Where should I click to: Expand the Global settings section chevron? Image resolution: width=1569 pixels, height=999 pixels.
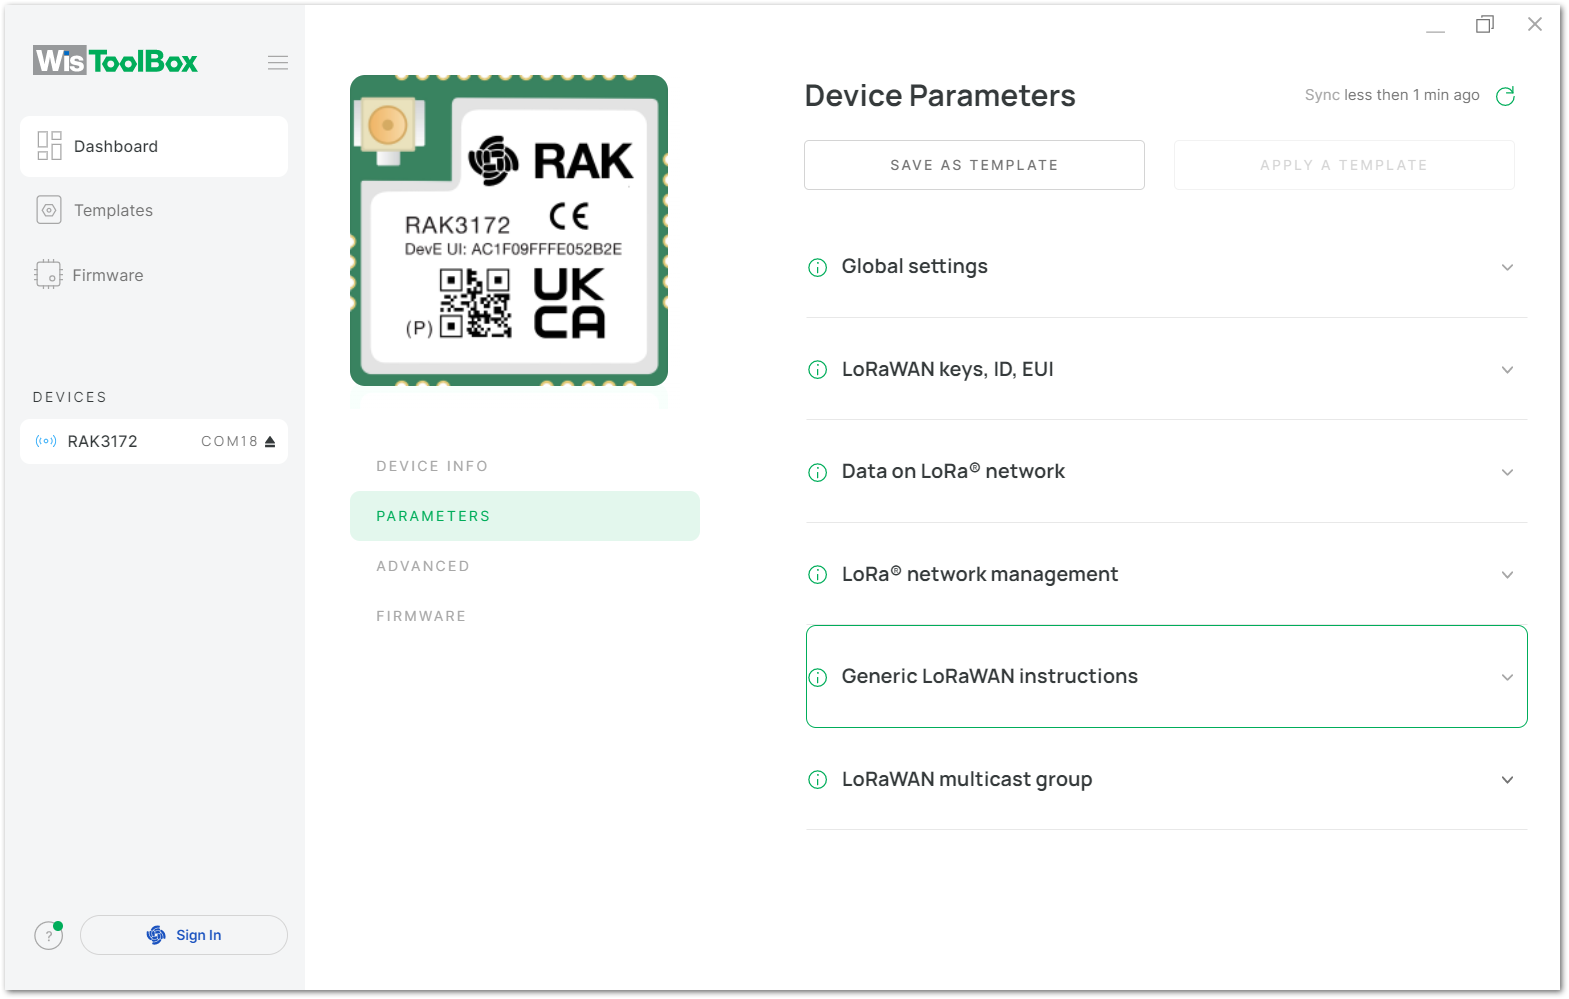tap(1507, 267)
